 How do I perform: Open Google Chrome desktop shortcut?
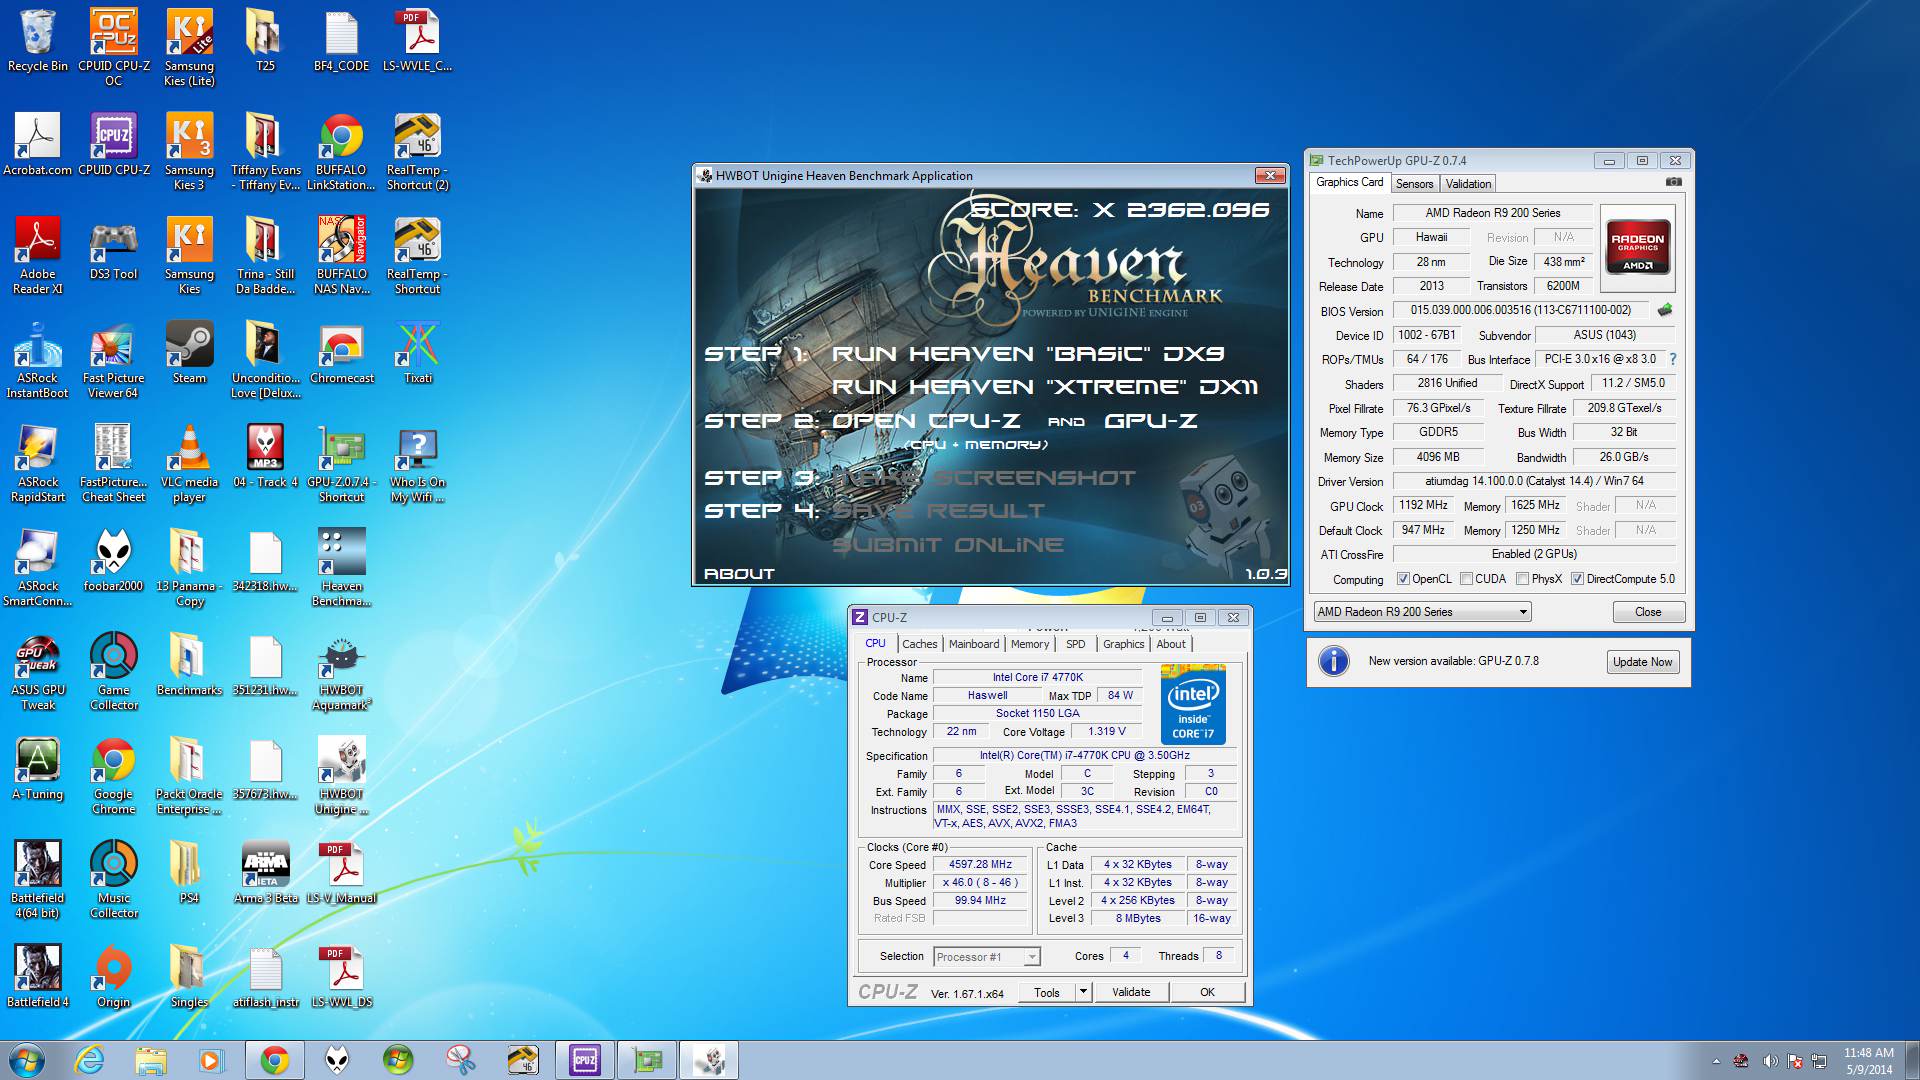tap(114, 775)
